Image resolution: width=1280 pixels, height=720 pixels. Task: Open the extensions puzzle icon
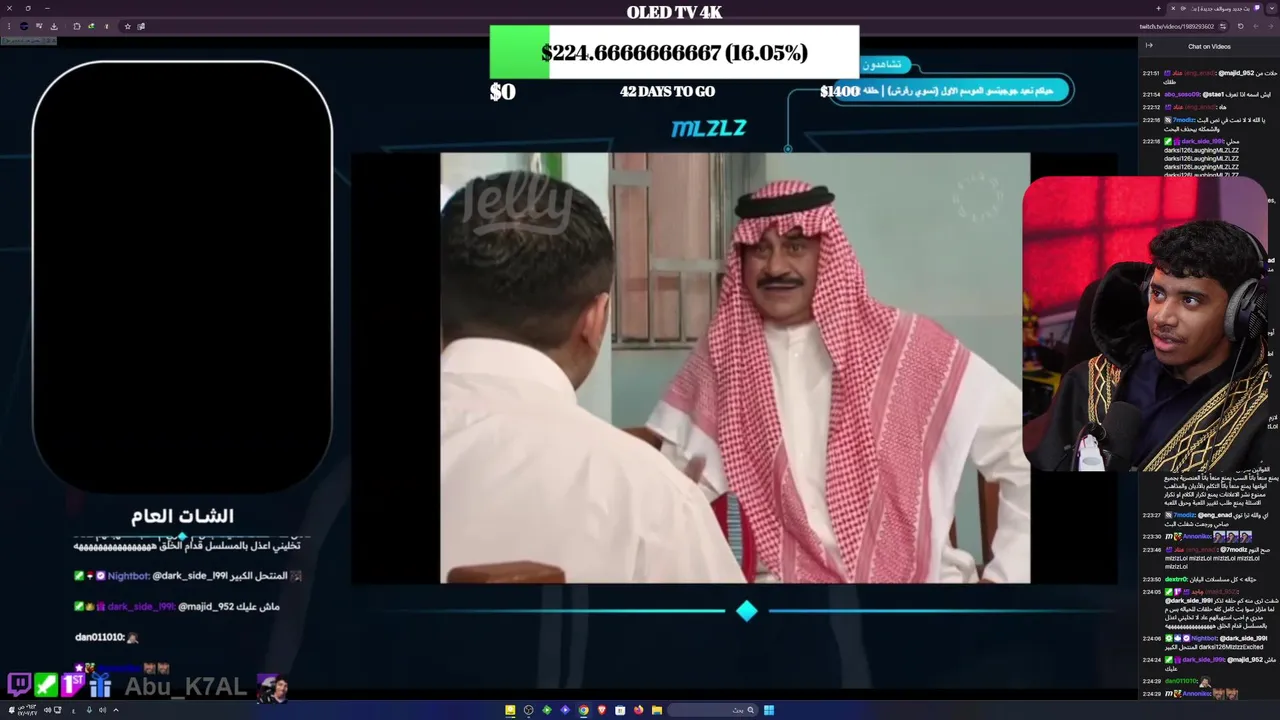coord(76,26)
